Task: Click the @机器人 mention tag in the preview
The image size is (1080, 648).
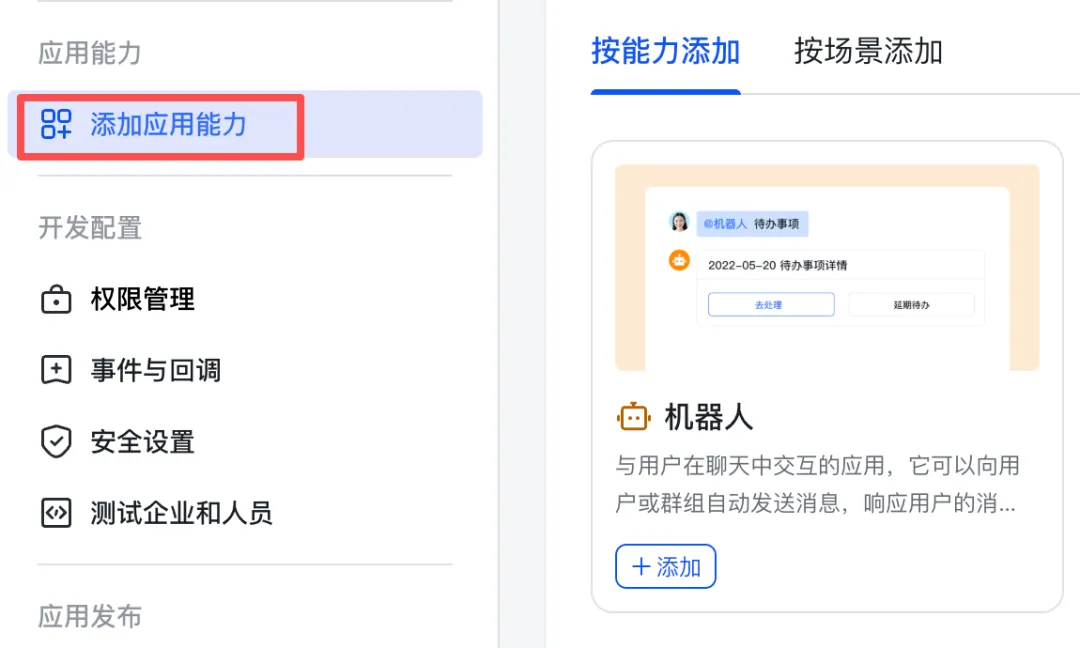Action: 725,223
